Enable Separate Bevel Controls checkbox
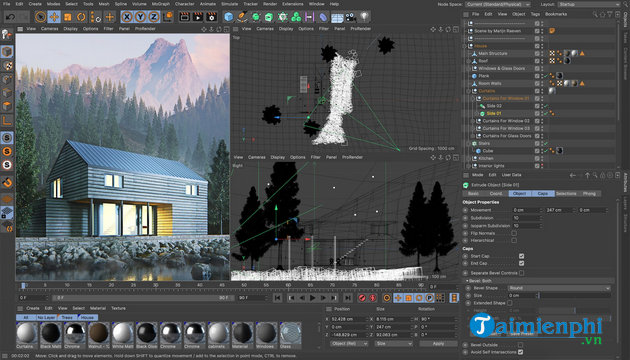The height and width of the screenshot is (360, 630). (522, 273)
